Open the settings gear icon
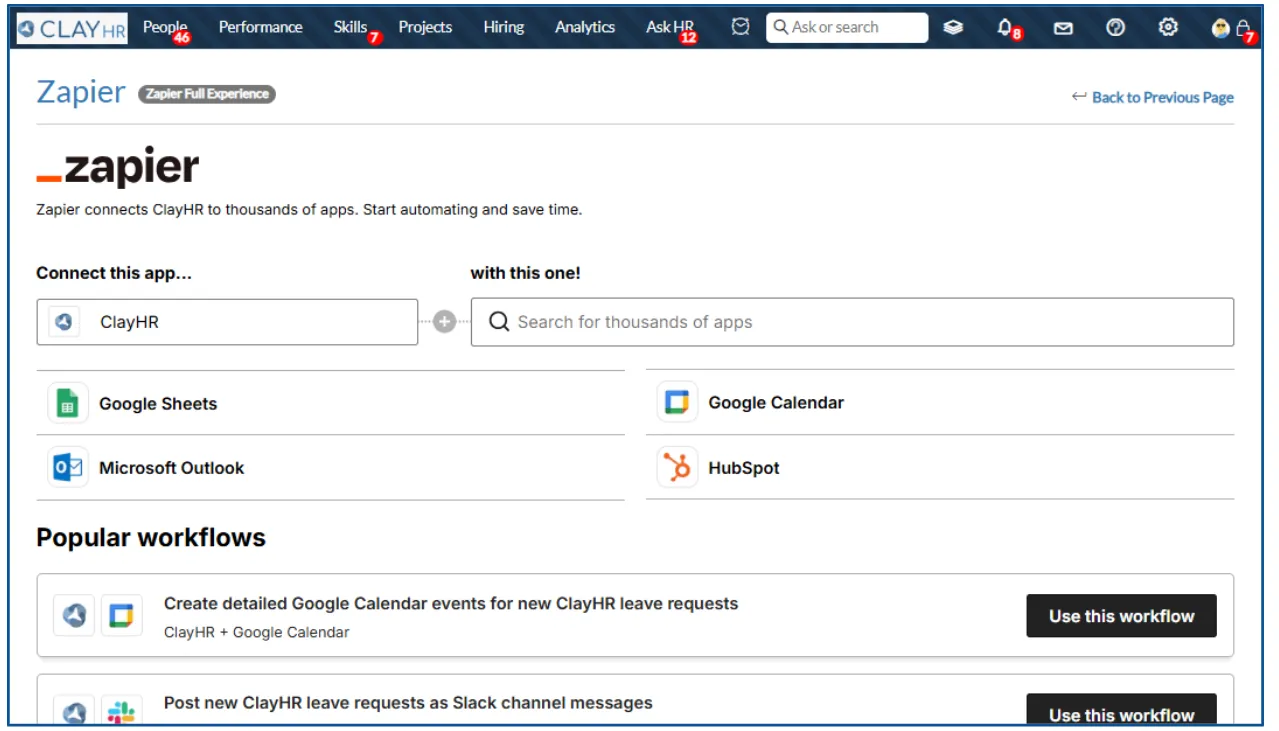 click(x=1167, y=28)
